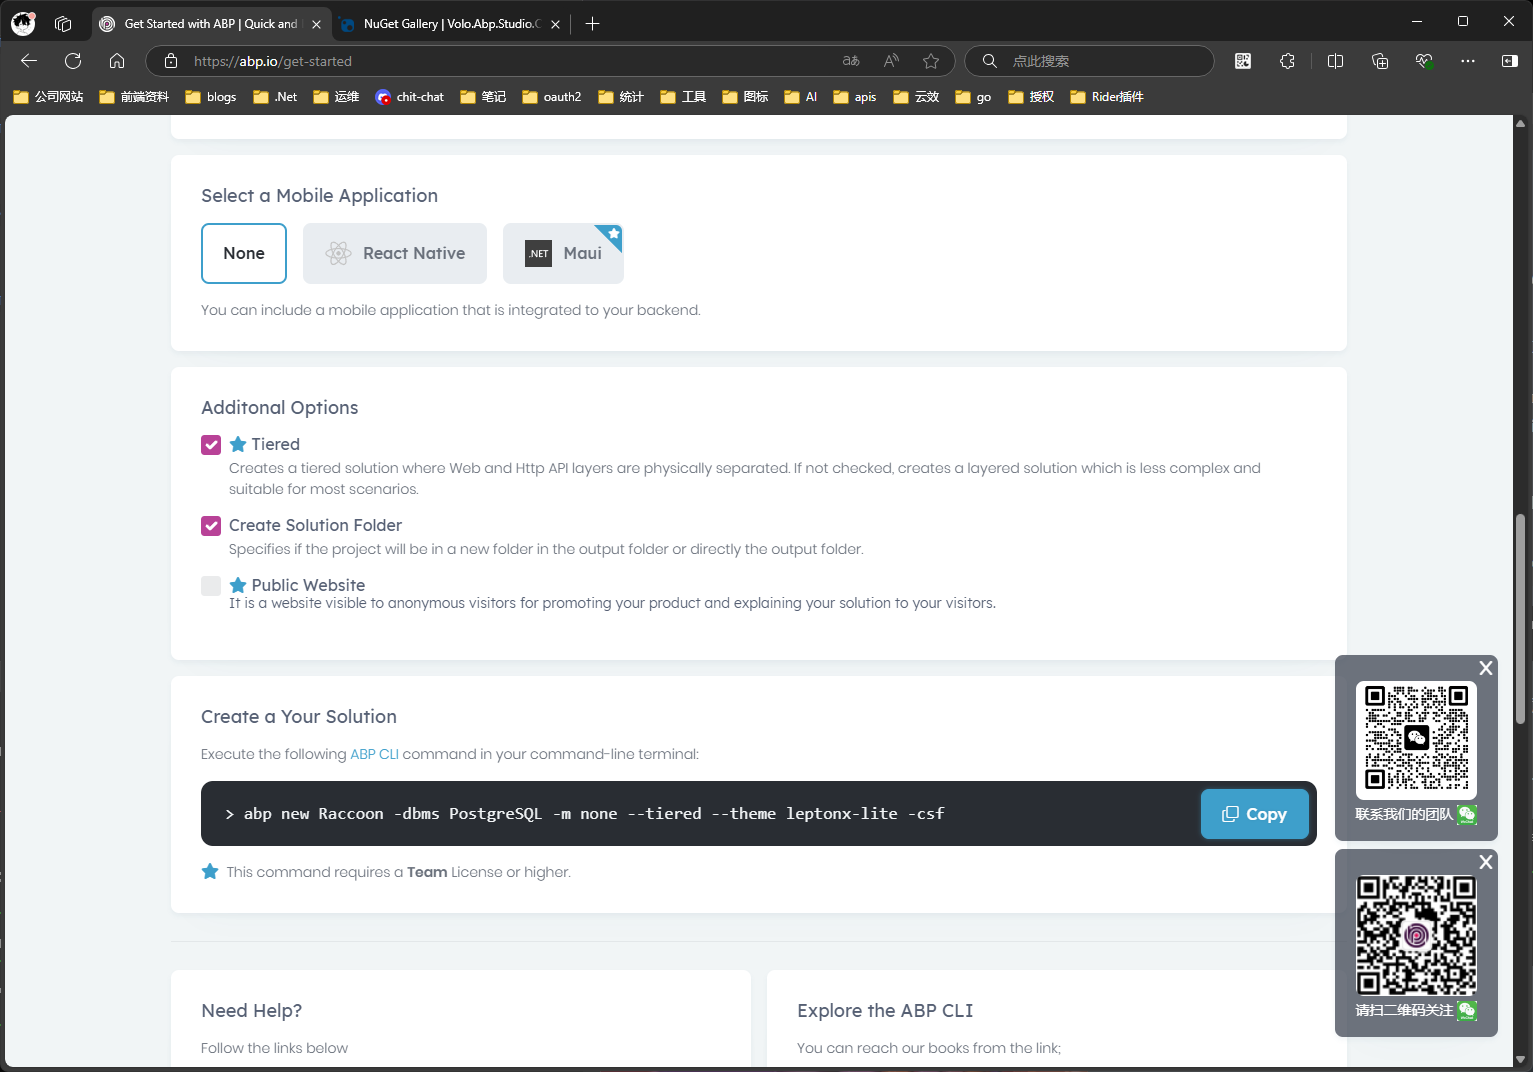Open the ABP CLI link

click(374, 754)
